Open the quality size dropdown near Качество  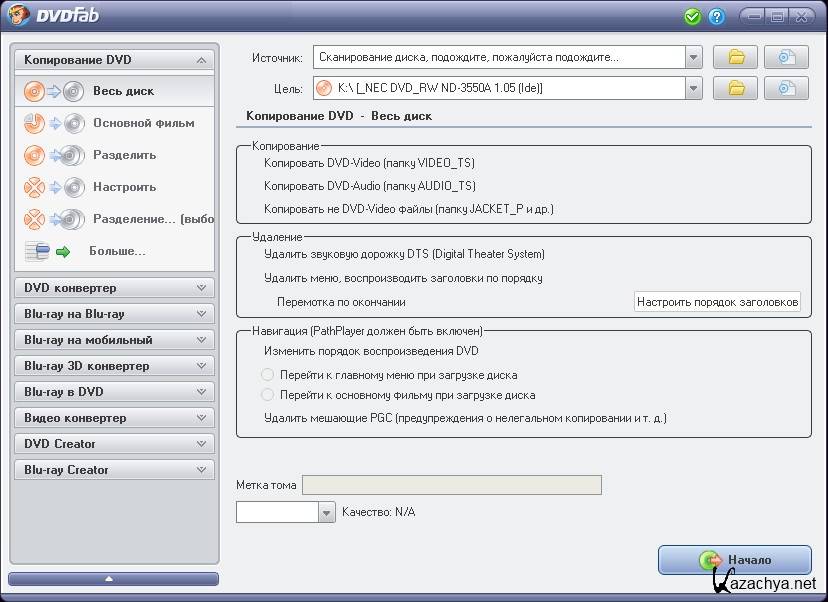[326, 512]
